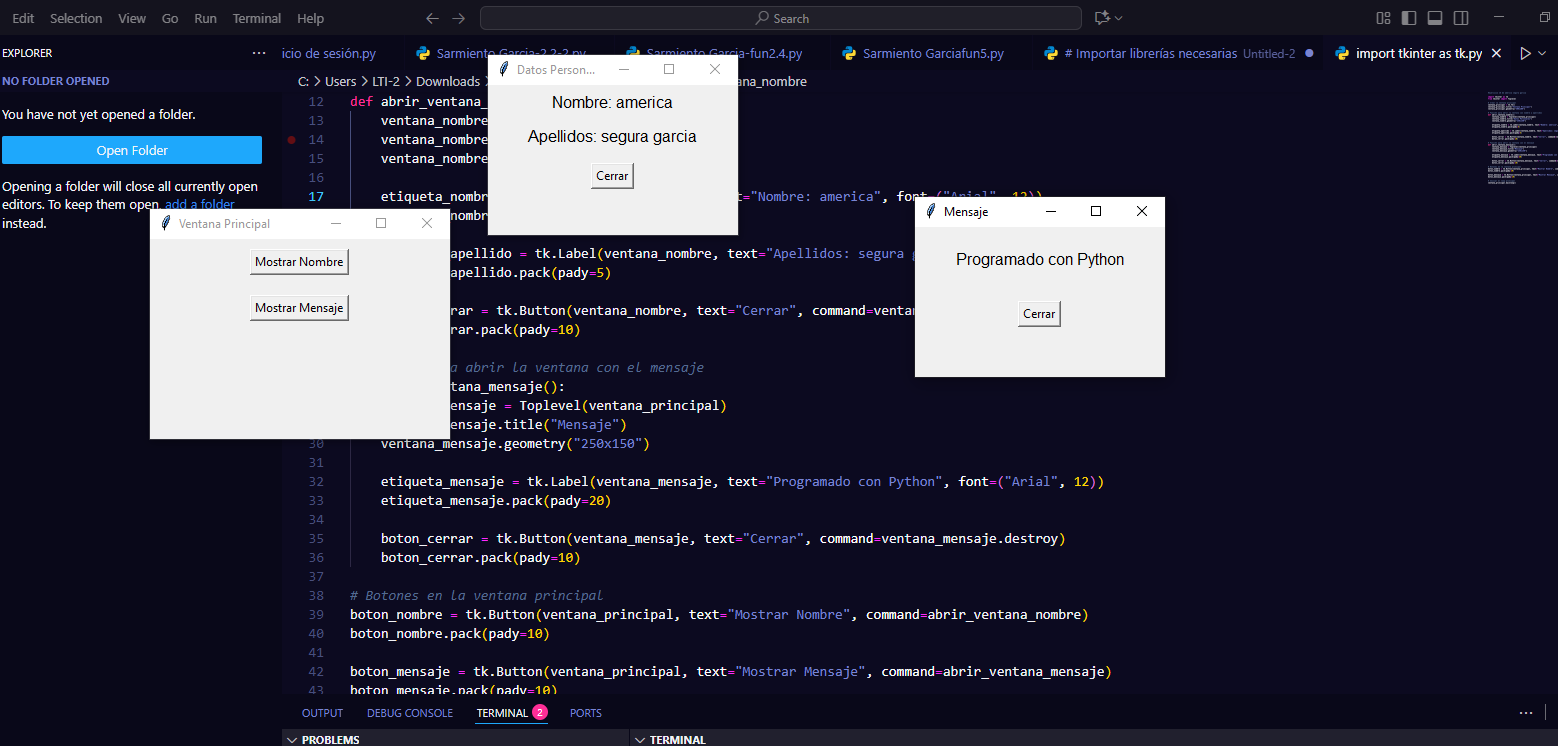Click the forward navigation arrow
This screenshot has height=746, width=1558.
pyautogui.click(x=458, y=18)
